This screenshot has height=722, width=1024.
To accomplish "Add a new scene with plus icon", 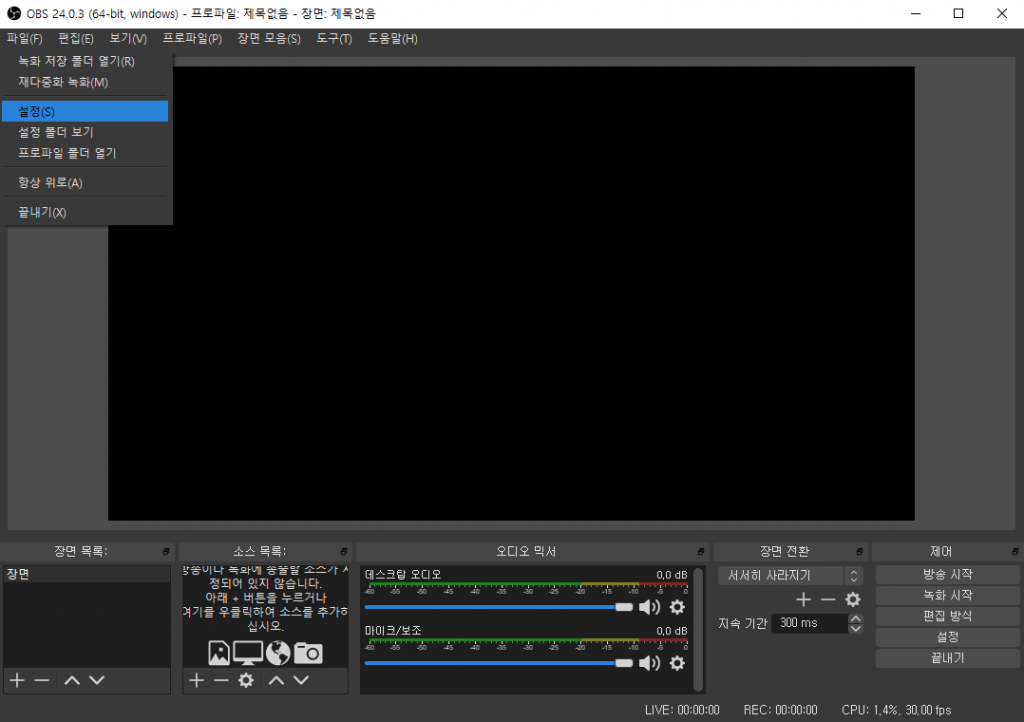I will pos(17,680).
